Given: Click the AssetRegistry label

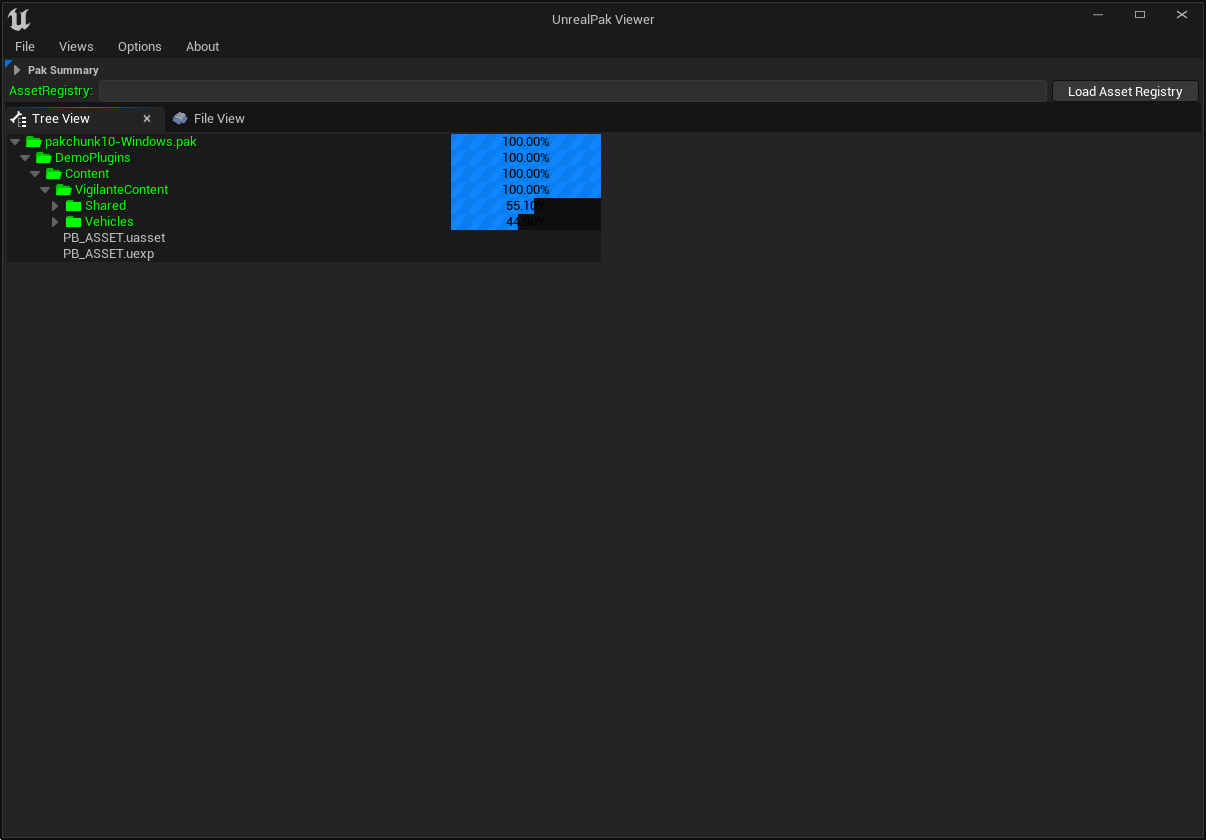Looking at the screenshot, I should (x=51, y=91).
